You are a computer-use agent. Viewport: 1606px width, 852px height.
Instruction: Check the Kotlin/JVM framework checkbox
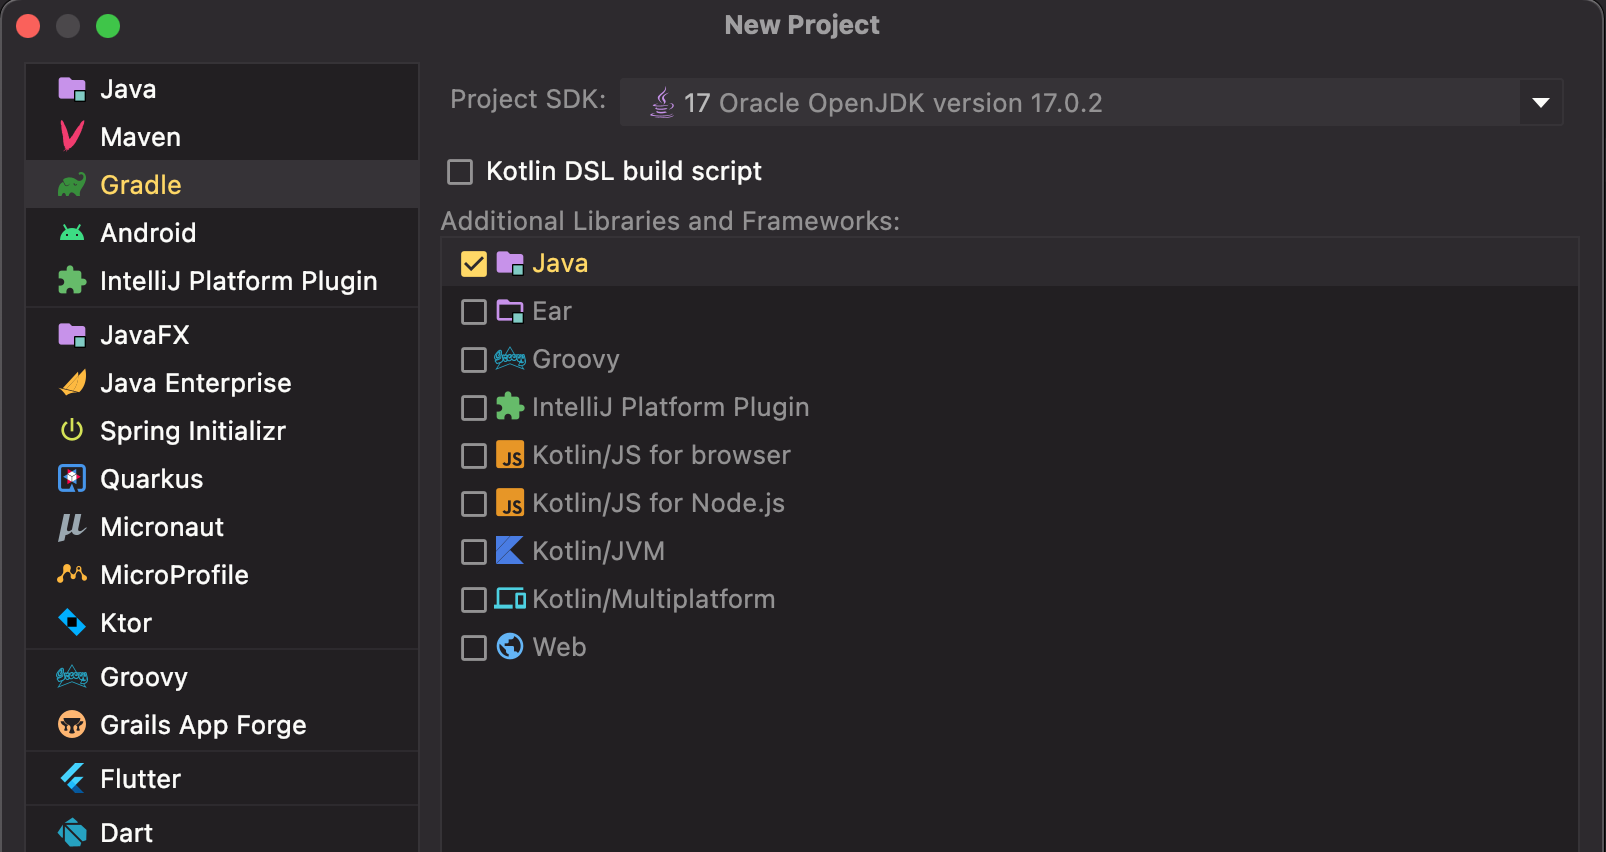point(474,552)
